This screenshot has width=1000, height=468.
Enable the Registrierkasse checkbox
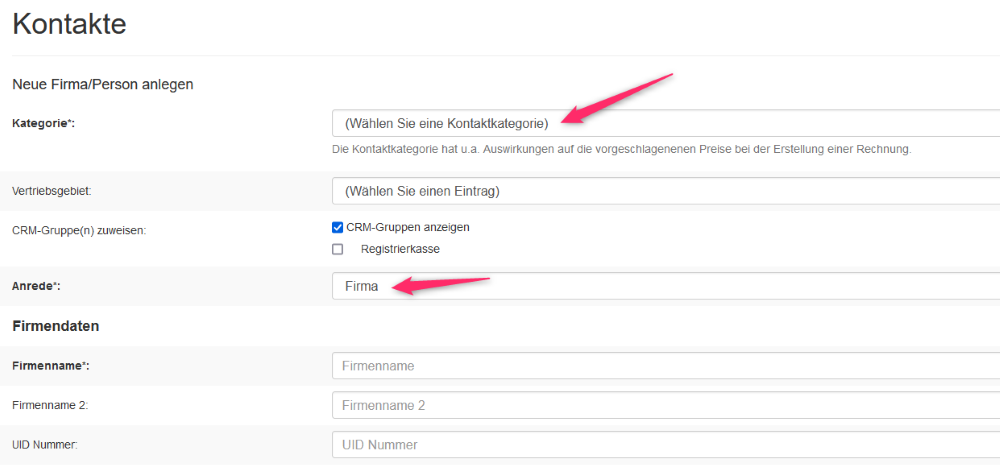pos(338,249)
